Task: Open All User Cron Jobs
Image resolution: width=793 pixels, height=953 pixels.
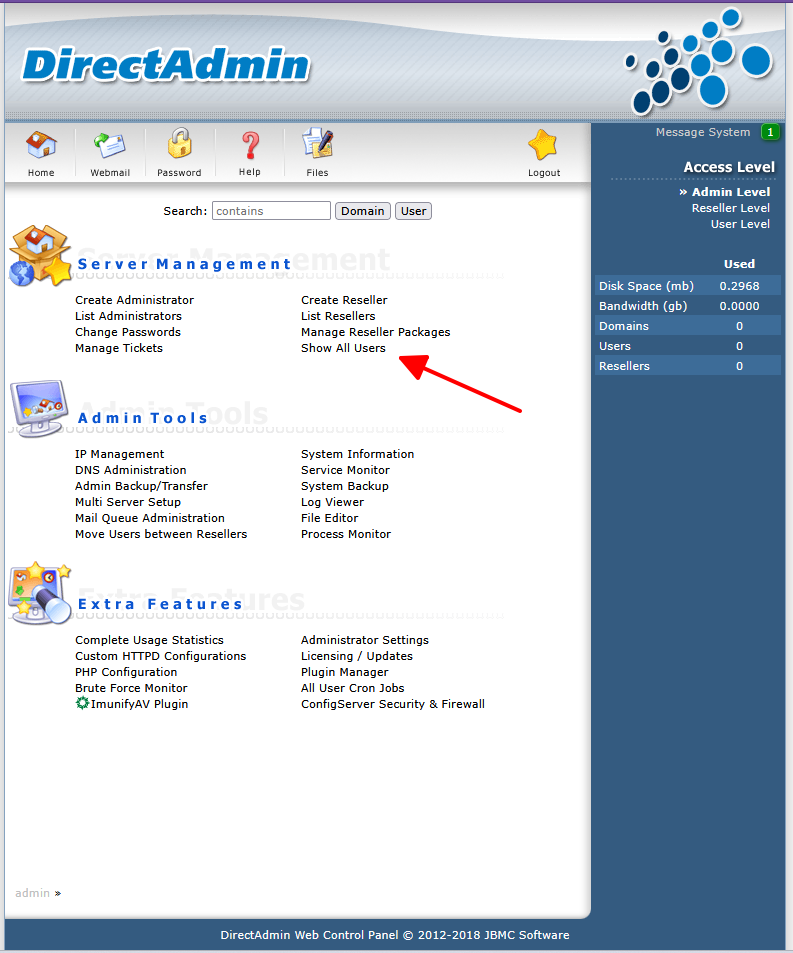Action: pyautogui.click(x=352, y=688)
